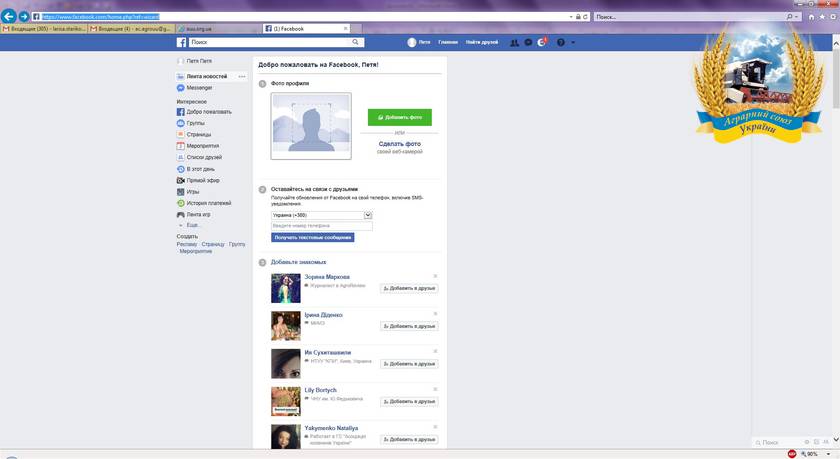The height and width of the screenshot is (459, 840).
Task: Click the browser home icon
Action: tap(811, 17)
